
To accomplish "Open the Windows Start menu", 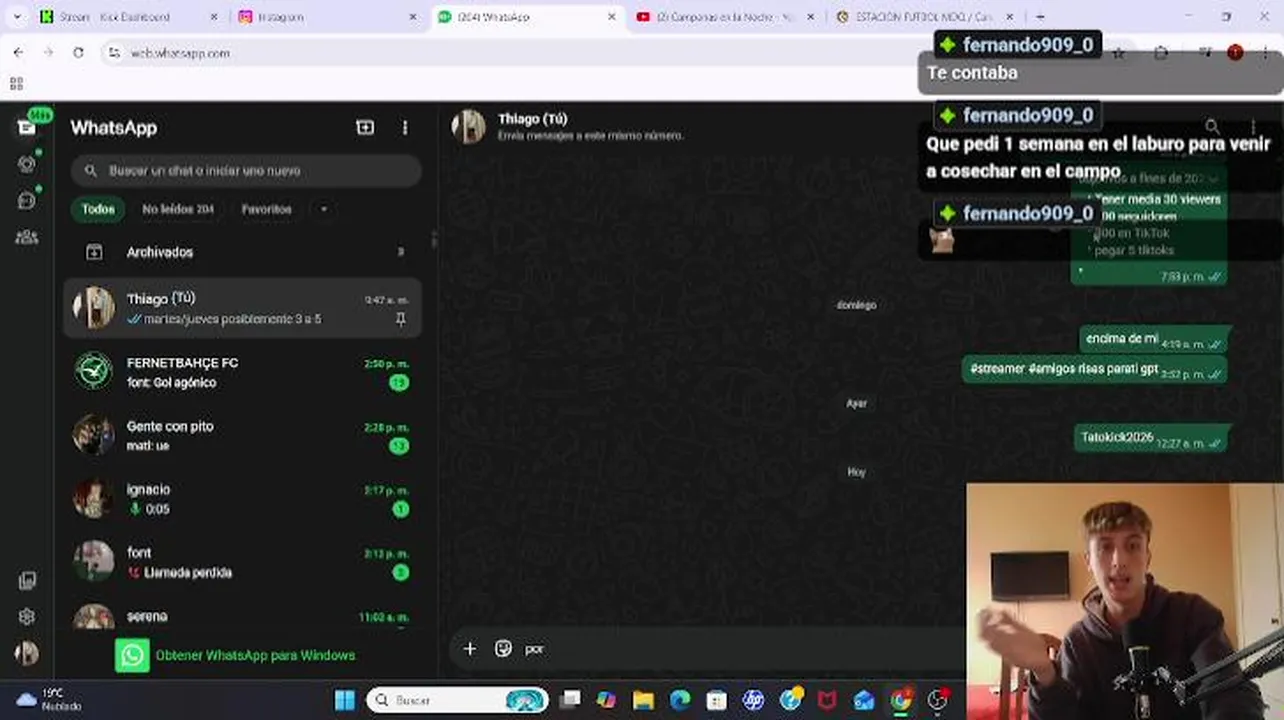I will click(x=345, y=700).
